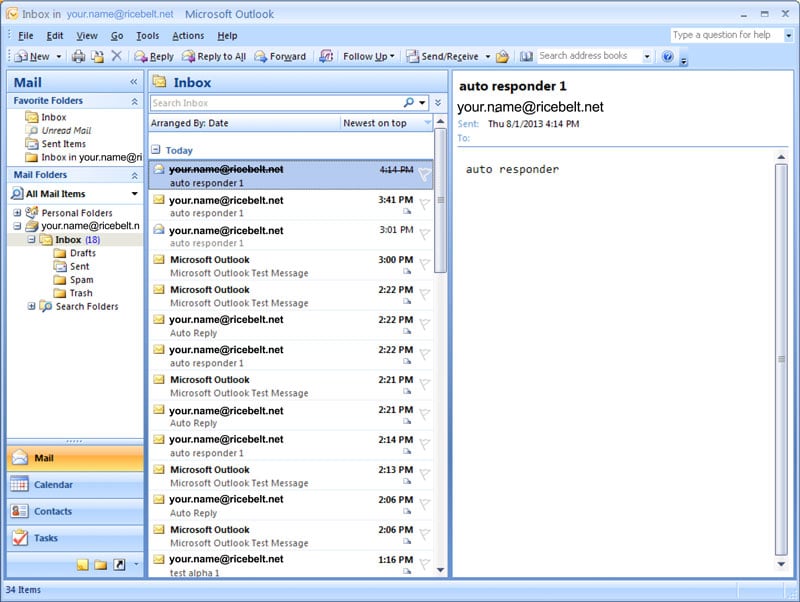Click the Search Inbox field
The height and width of the screenshot is (602, 800).
click(276, 103)
